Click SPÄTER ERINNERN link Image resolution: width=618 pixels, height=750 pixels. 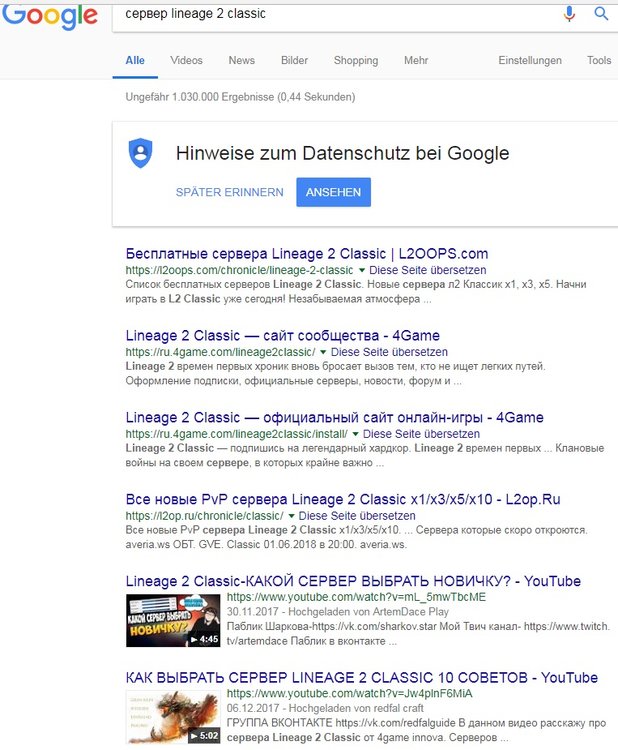(x=230, y=192)
